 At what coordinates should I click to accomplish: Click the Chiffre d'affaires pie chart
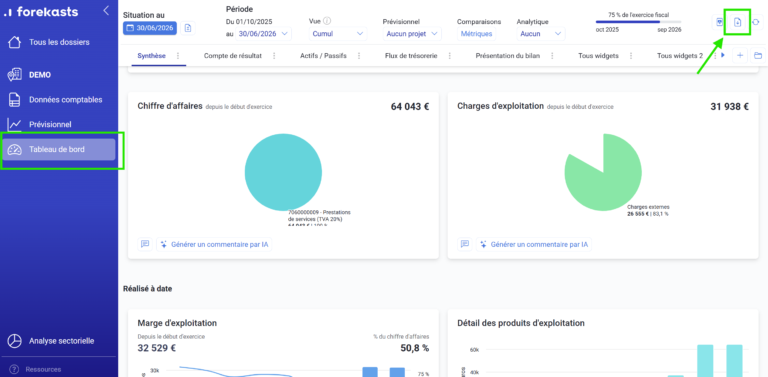pyautogui.click(x=283, y=172)
